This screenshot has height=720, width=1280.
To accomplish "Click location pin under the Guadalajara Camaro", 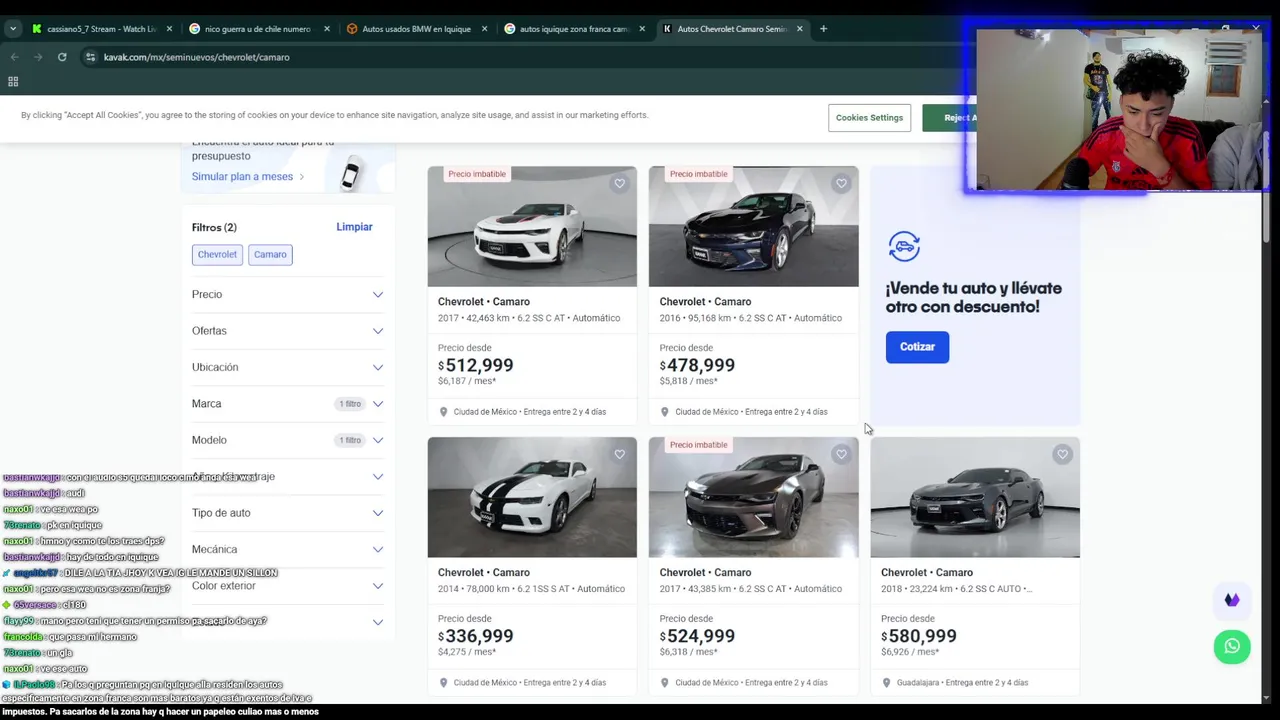I will [x=886, y=683].
